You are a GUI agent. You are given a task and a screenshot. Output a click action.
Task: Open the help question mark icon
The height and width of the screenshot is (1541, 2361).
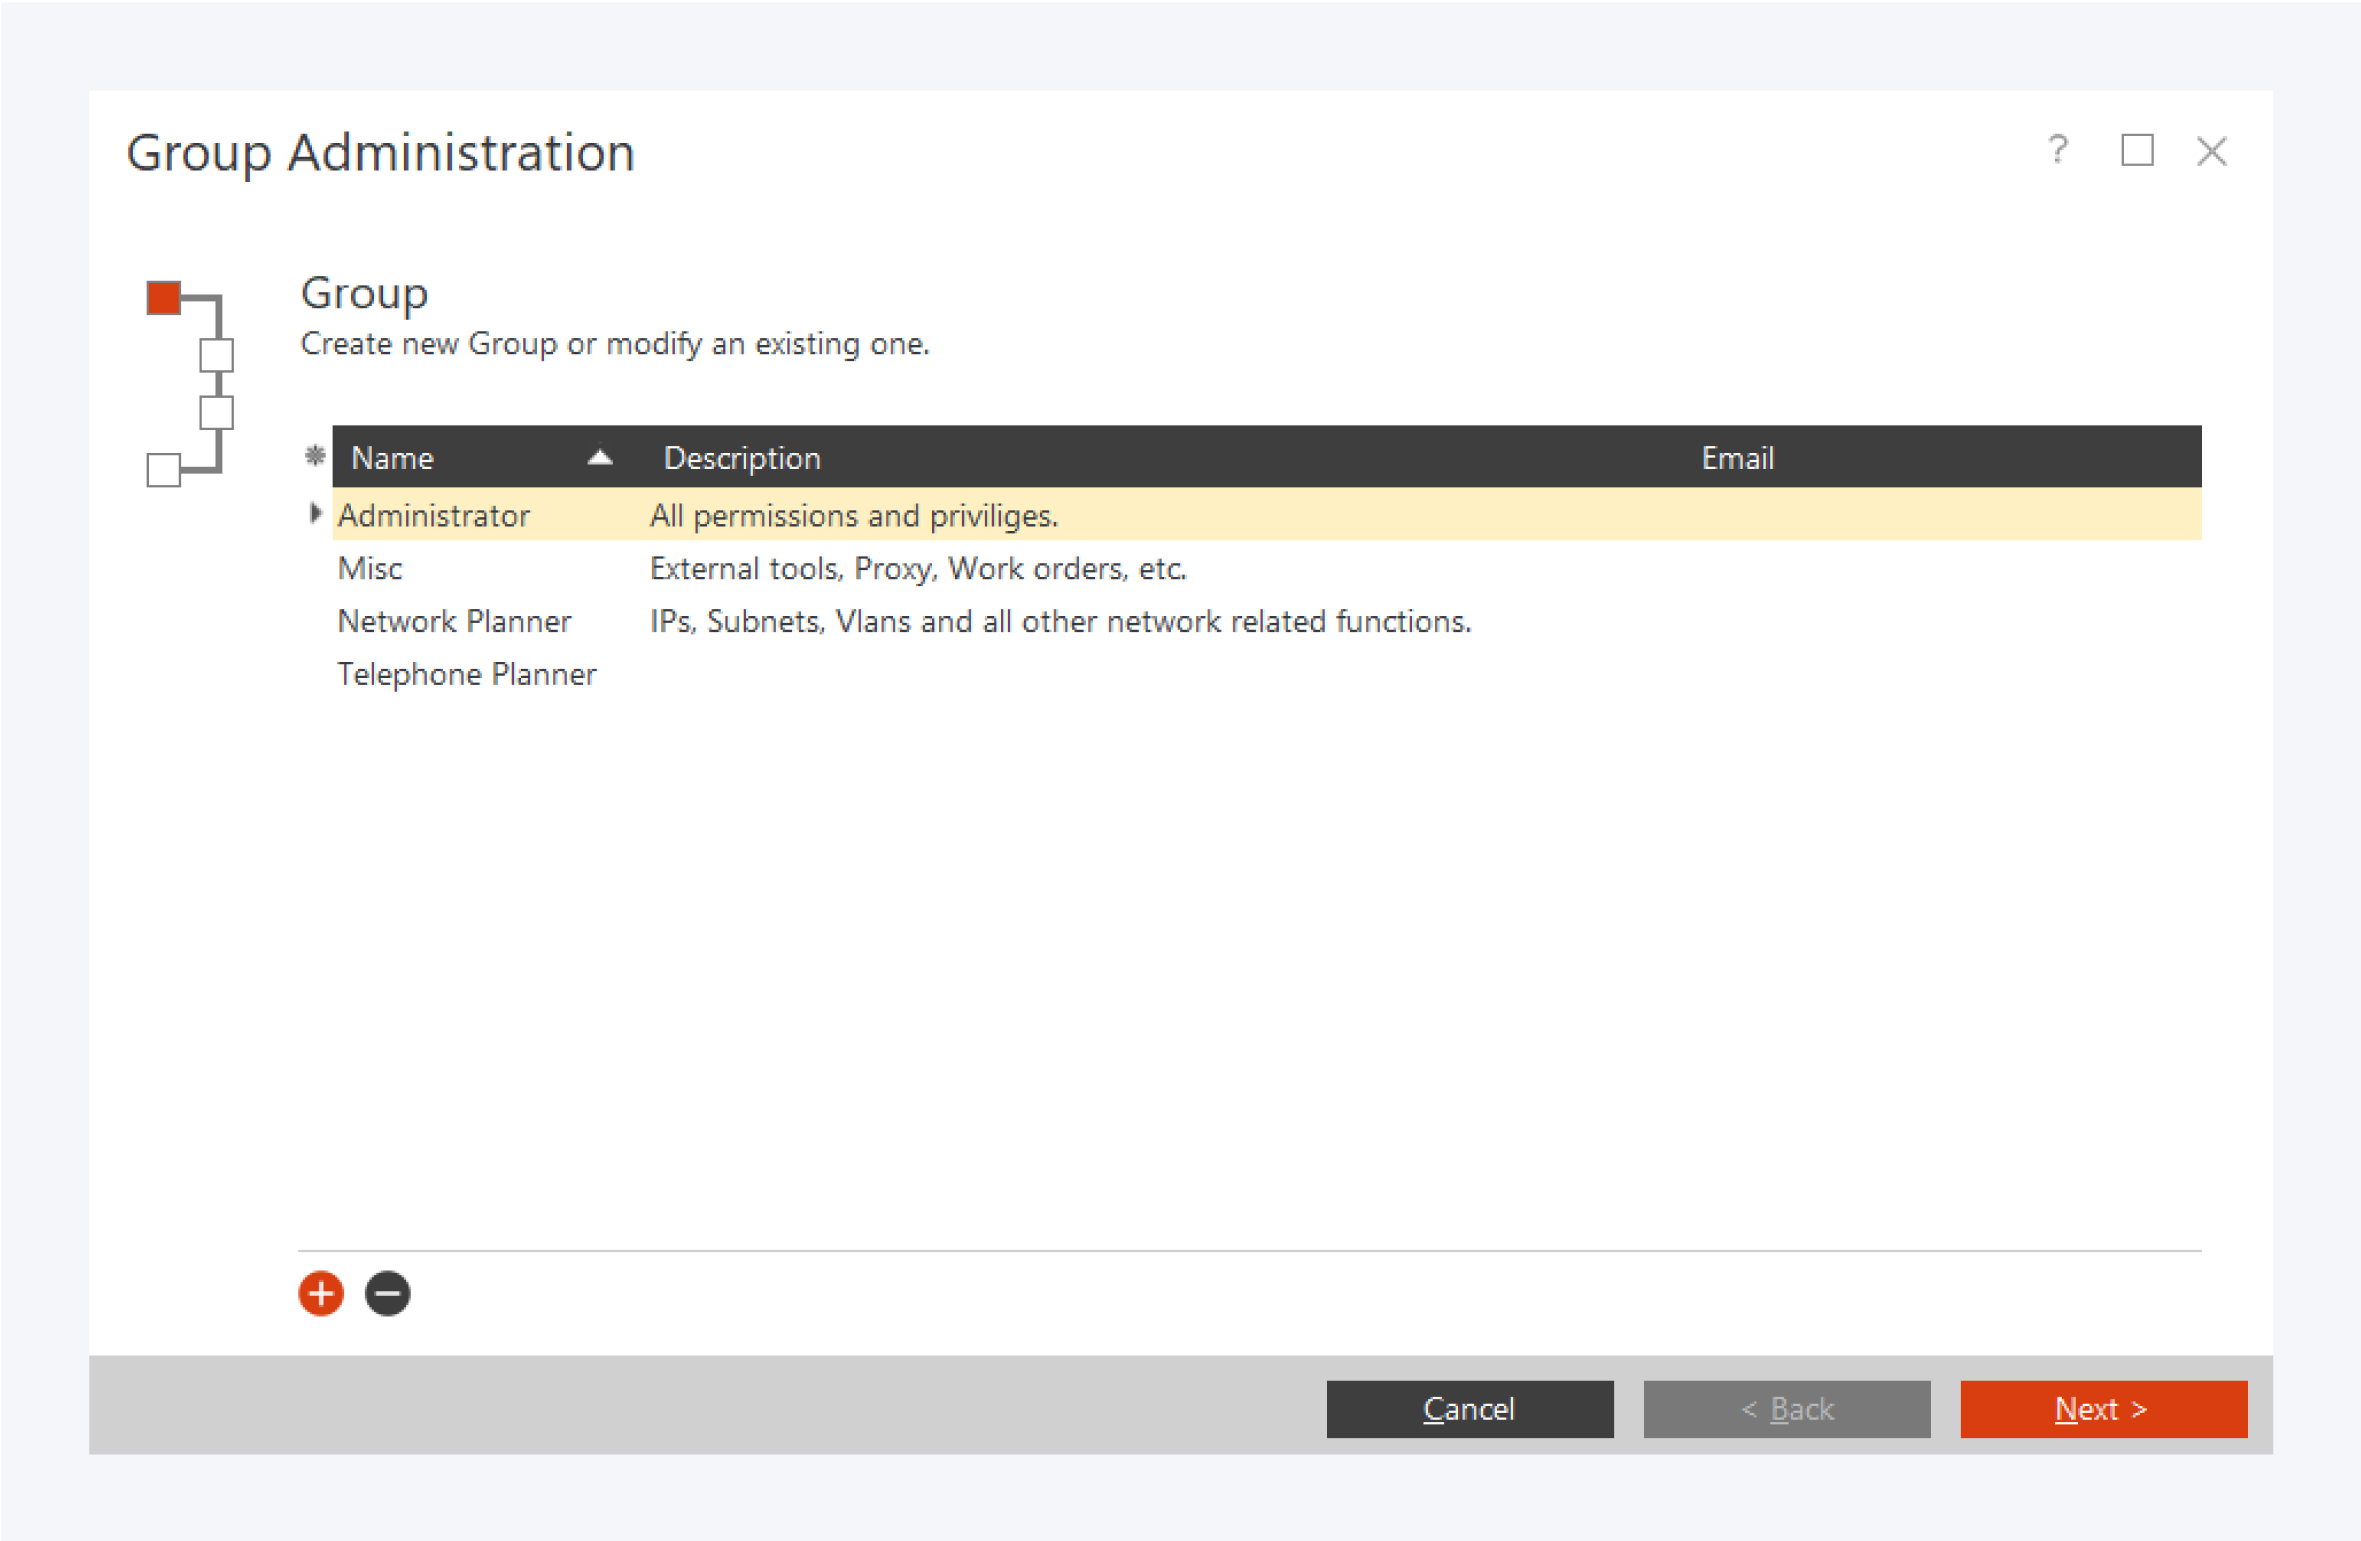tap(2058, 151)
